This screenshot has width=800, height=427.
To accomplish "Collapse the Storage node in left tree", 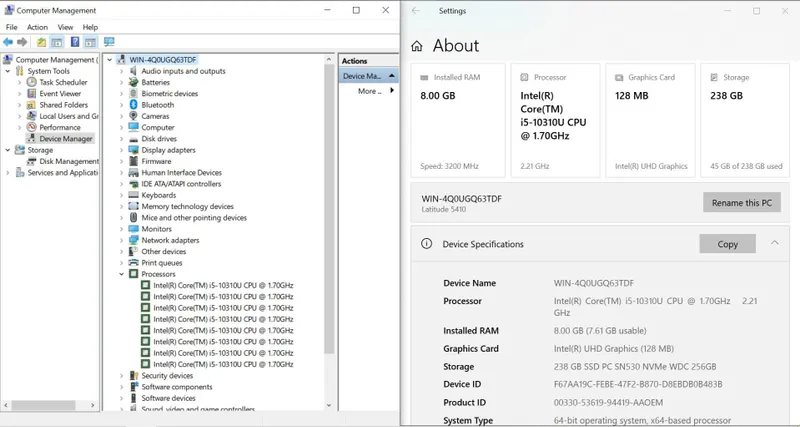I will click(x=8, y=150).
